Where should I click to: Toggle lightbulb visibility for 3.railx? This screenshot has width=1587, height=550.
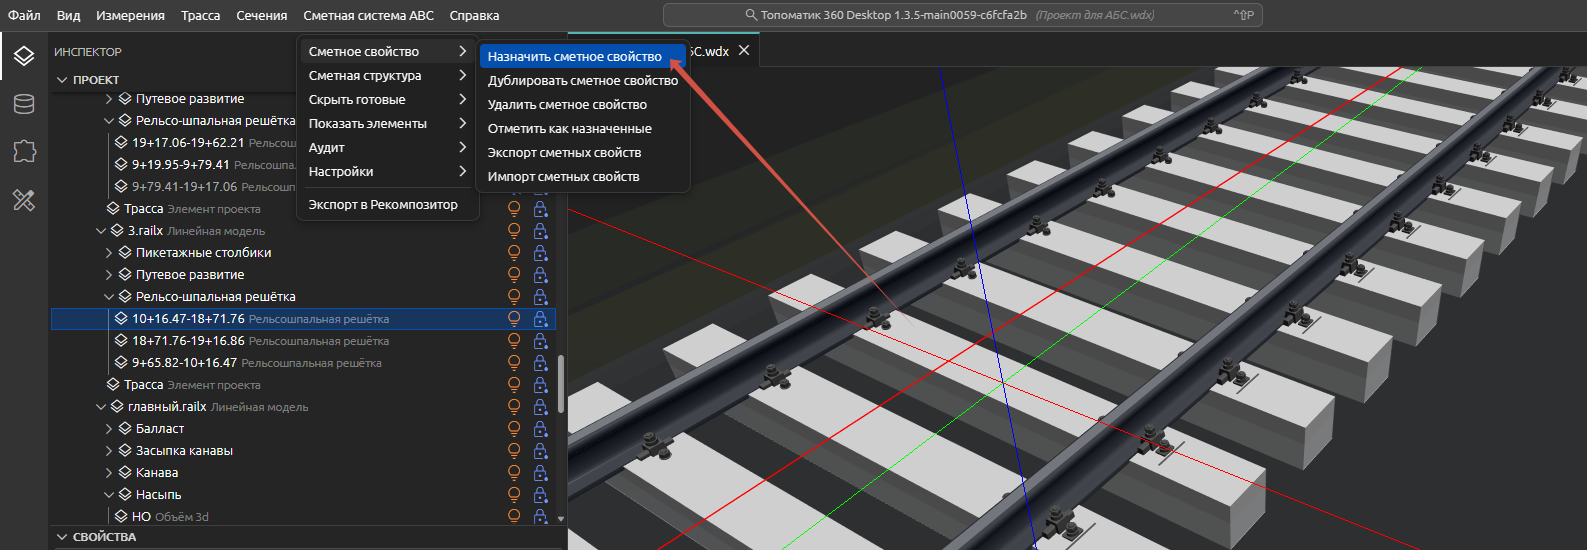point(514,231)
